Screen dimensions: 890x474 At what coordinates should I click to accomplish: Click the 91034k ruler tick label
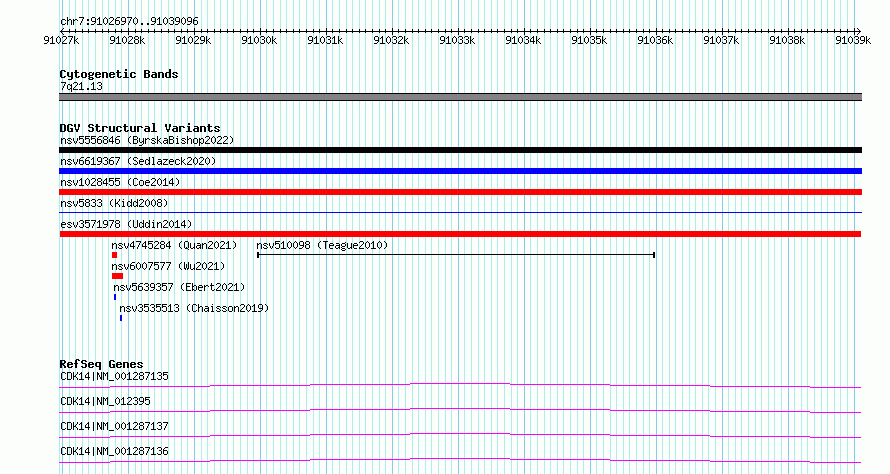(x=523, y=40)
